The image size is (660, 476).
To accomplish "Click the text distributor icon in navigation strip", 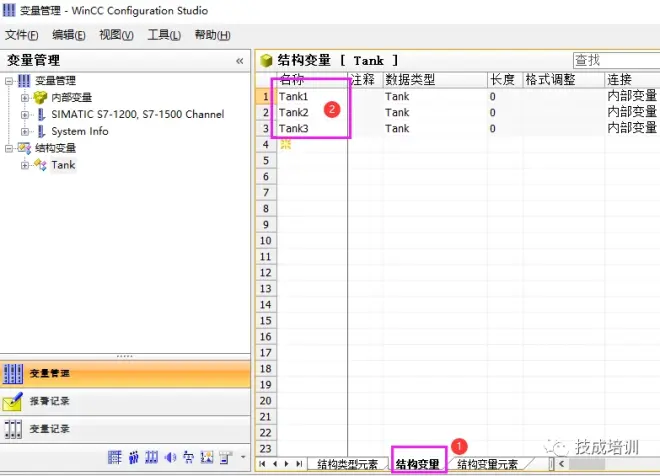I will tap(189, 457).
